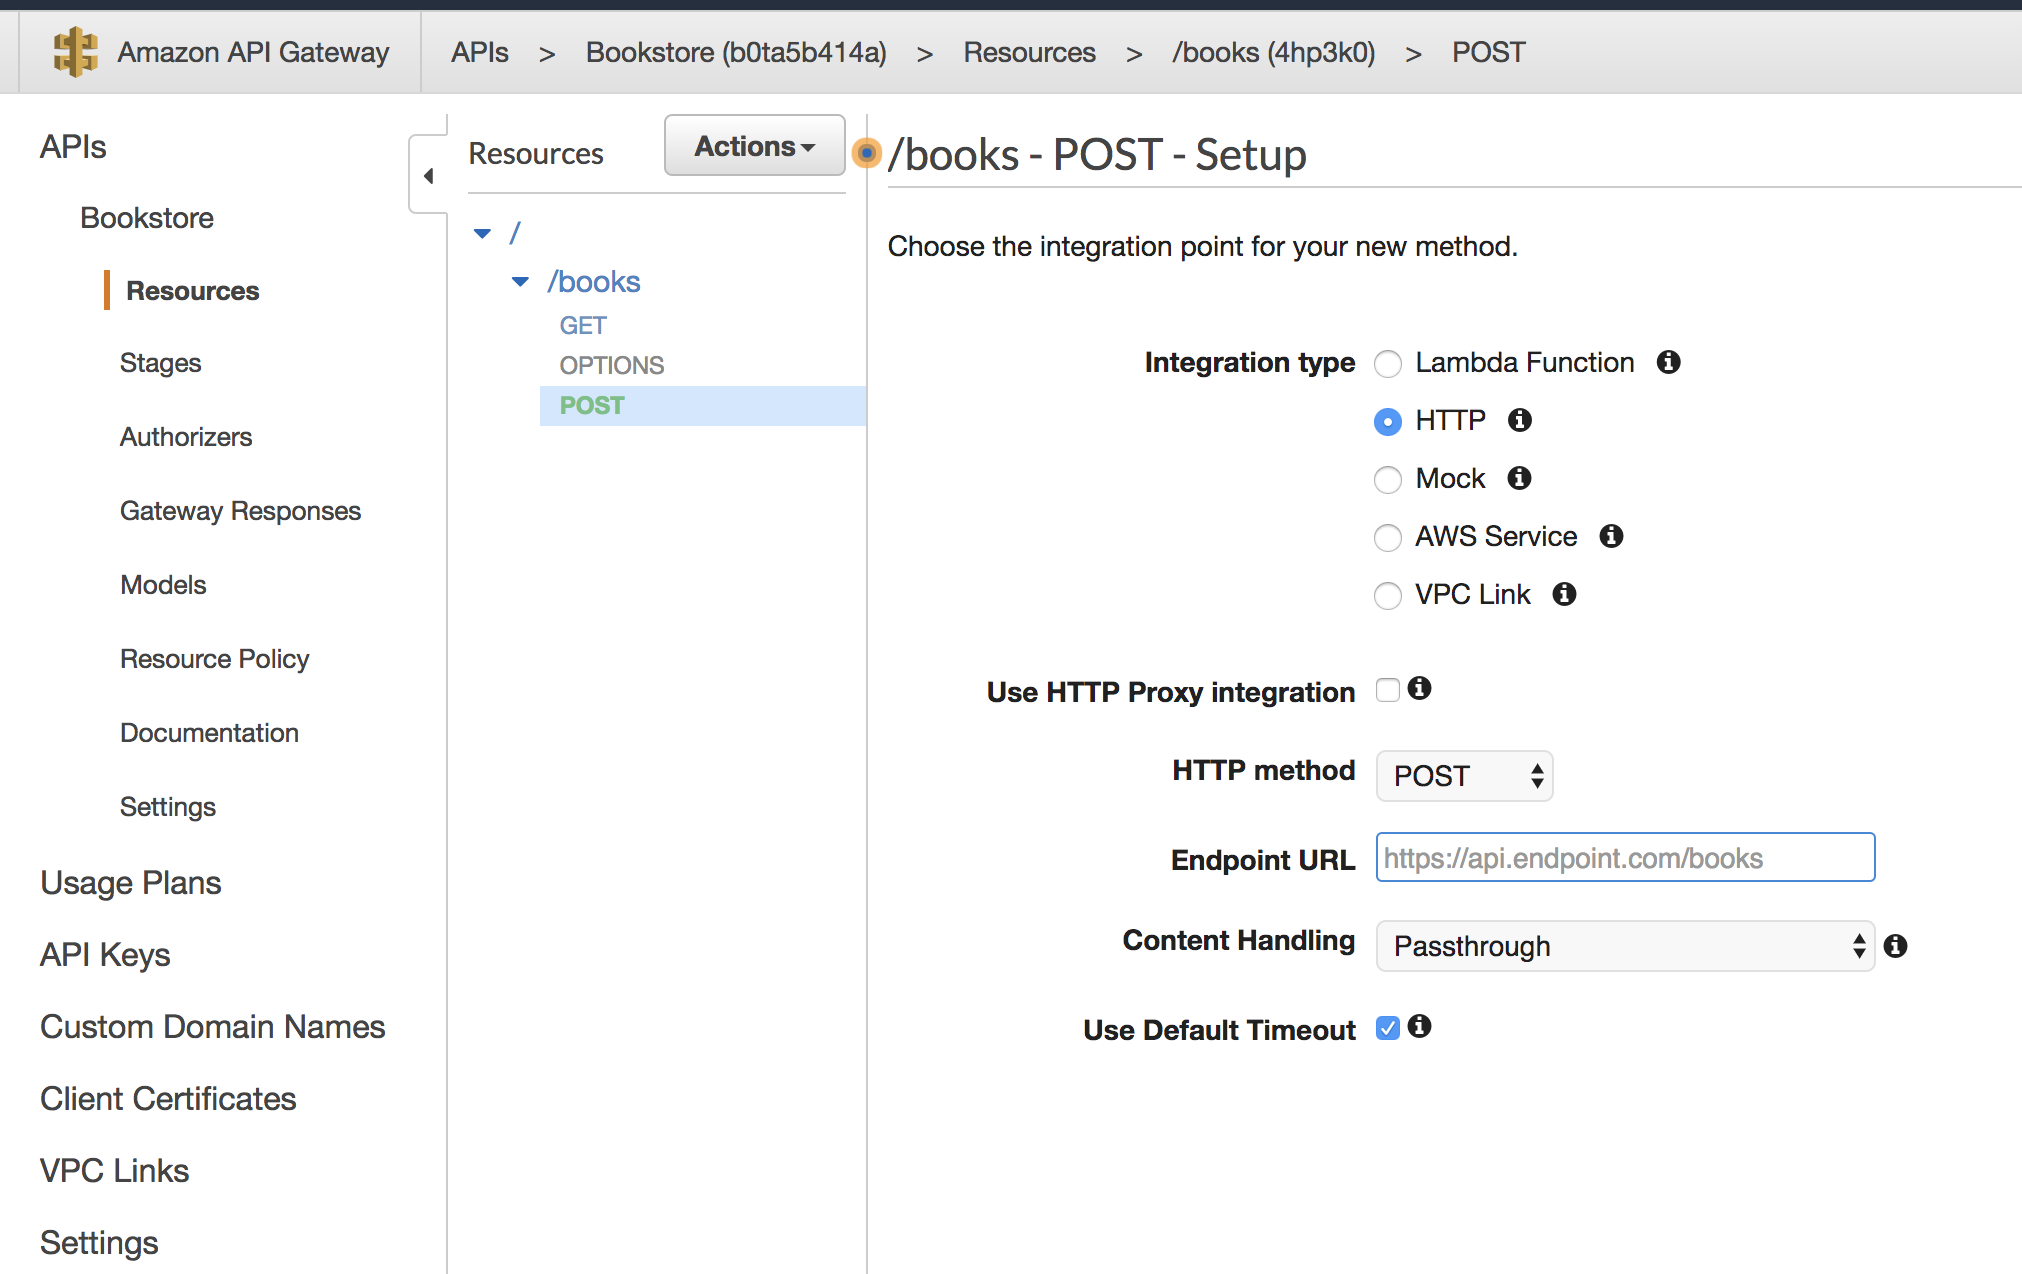Click info icon next to VPC Link
This screenshot has height=1274, width=2022.
(1564, 594)
